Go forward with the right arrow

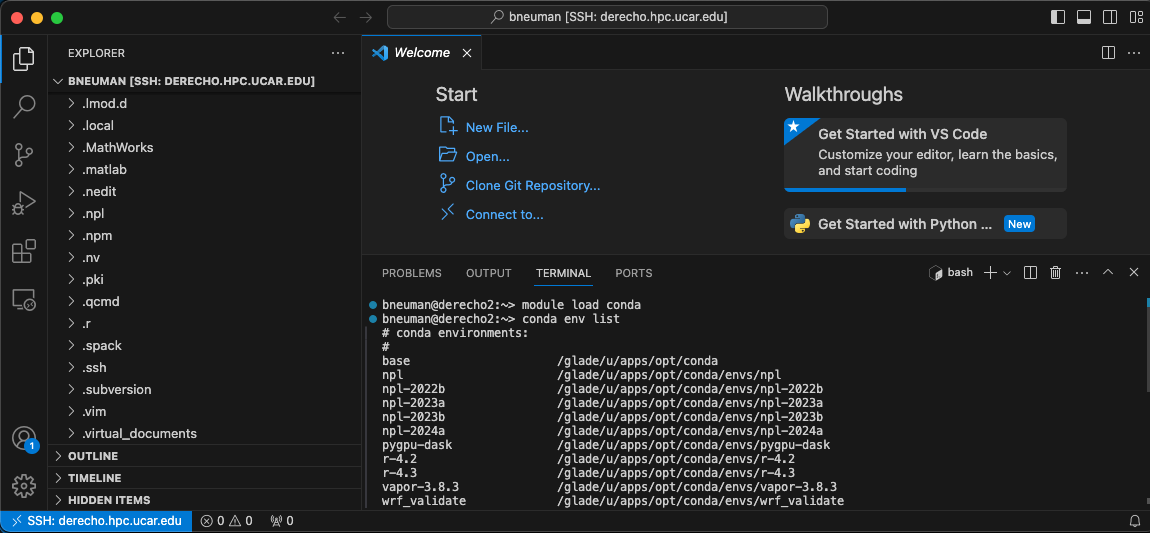point(365,17)
